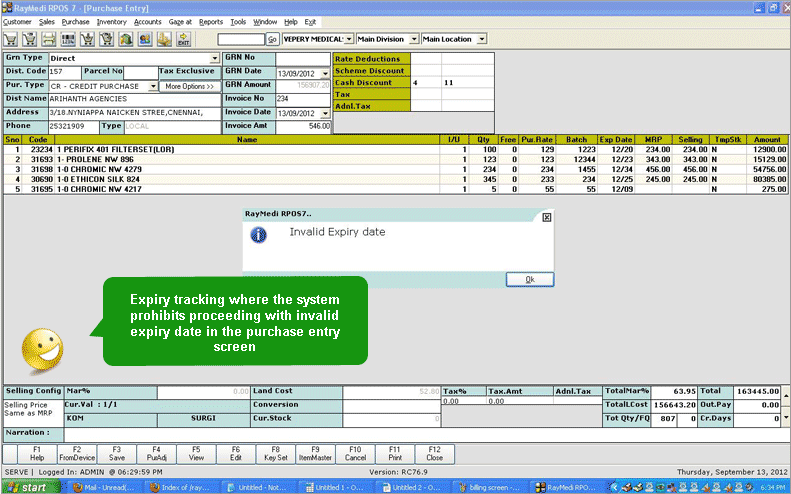Switch to Mail - Unread taskbar item
791x494 pixels.
[x=104, y=487]
